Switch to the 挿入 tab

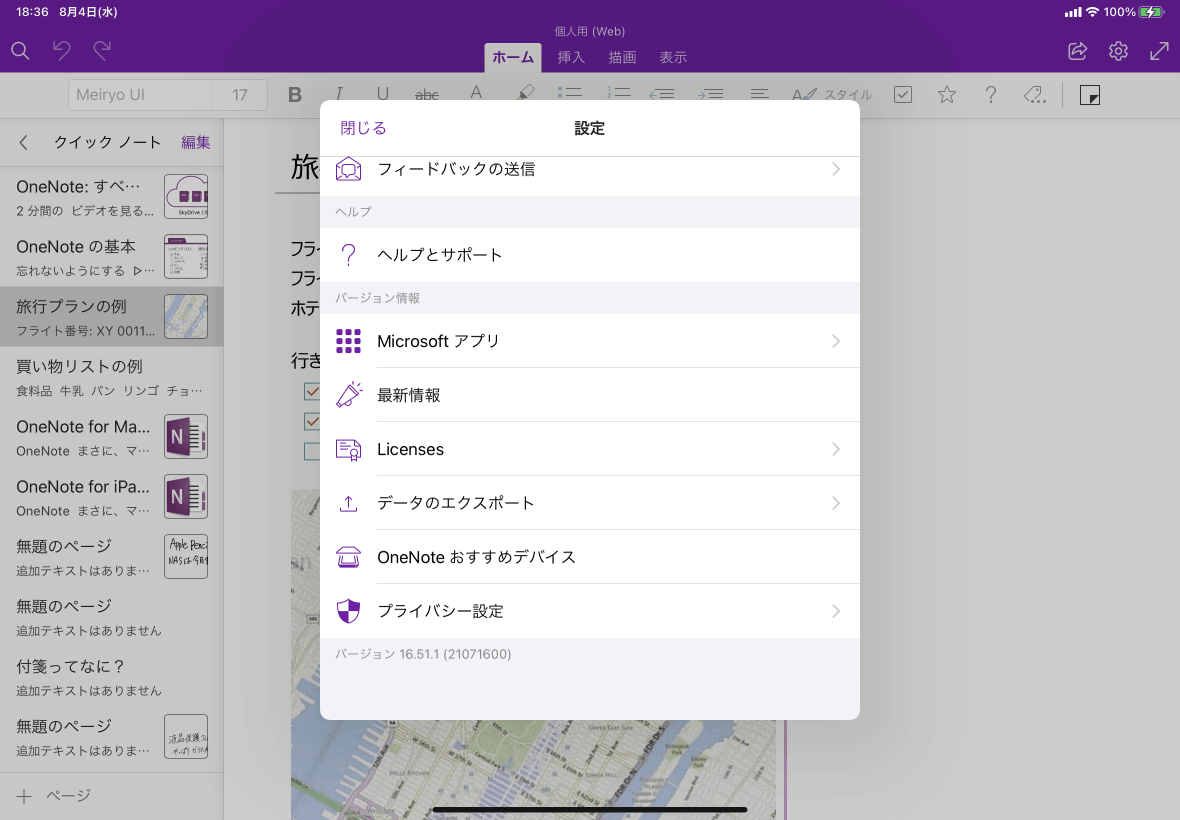(x=571, y=57)
